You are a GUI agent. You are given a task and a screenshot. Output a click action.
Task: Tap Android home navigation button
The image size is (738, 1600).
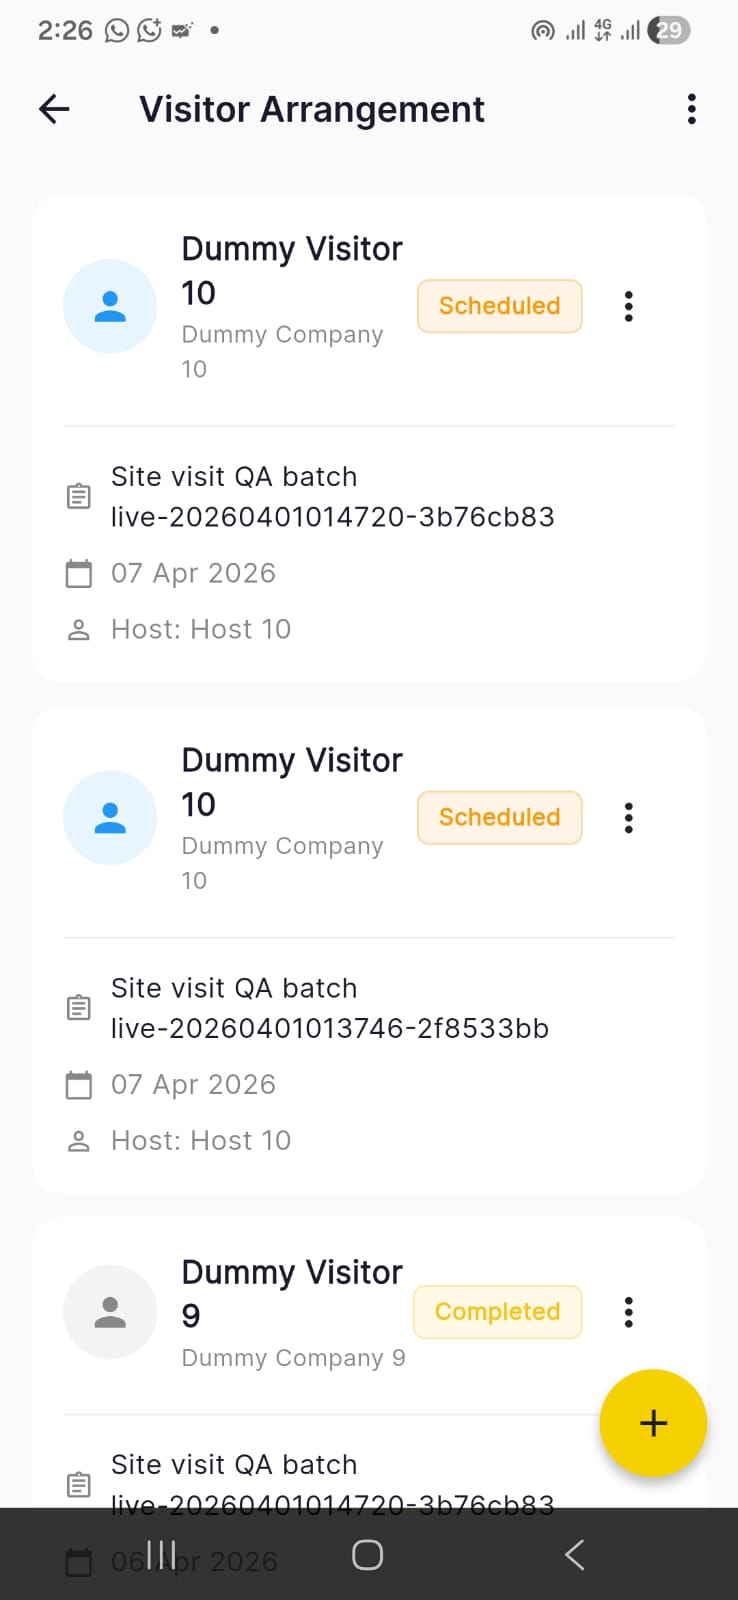[367, 1554]
